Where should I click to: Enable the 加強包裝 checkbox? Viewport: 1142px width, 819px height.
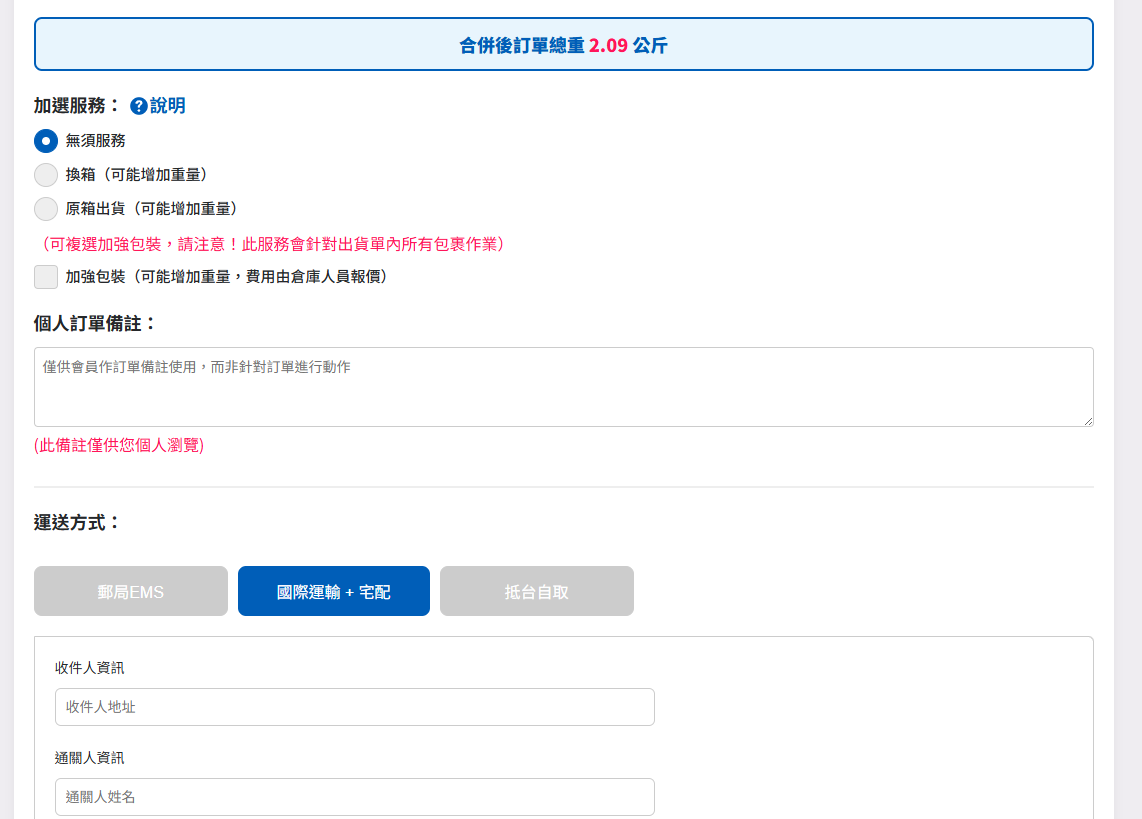[x=46, y=277]
